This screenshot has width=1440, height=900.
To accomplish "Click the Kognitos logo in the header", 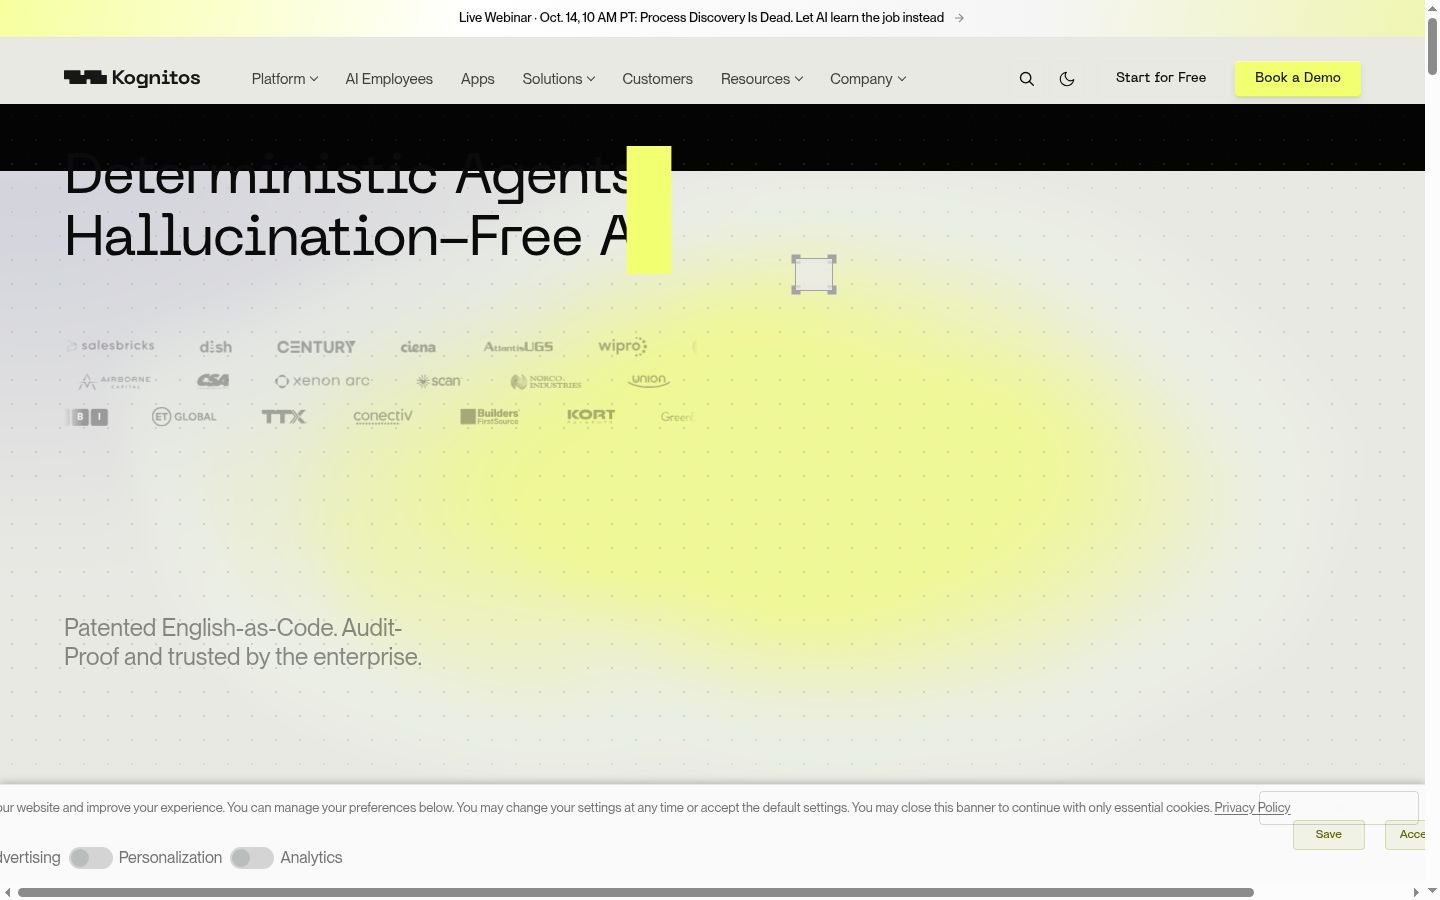I will 132,78.
